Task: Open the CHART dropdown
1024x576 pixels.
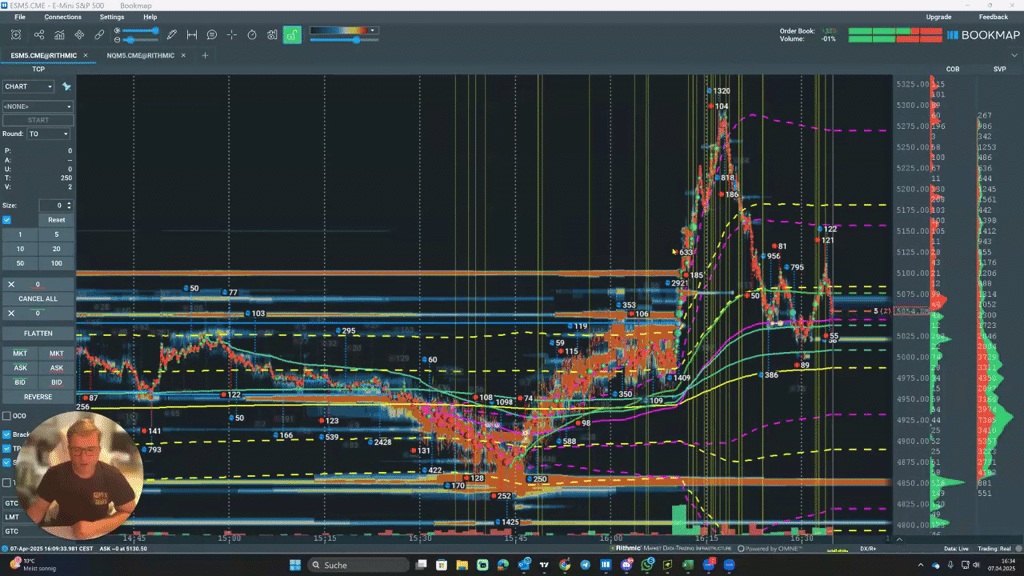Action: (28, 86)
